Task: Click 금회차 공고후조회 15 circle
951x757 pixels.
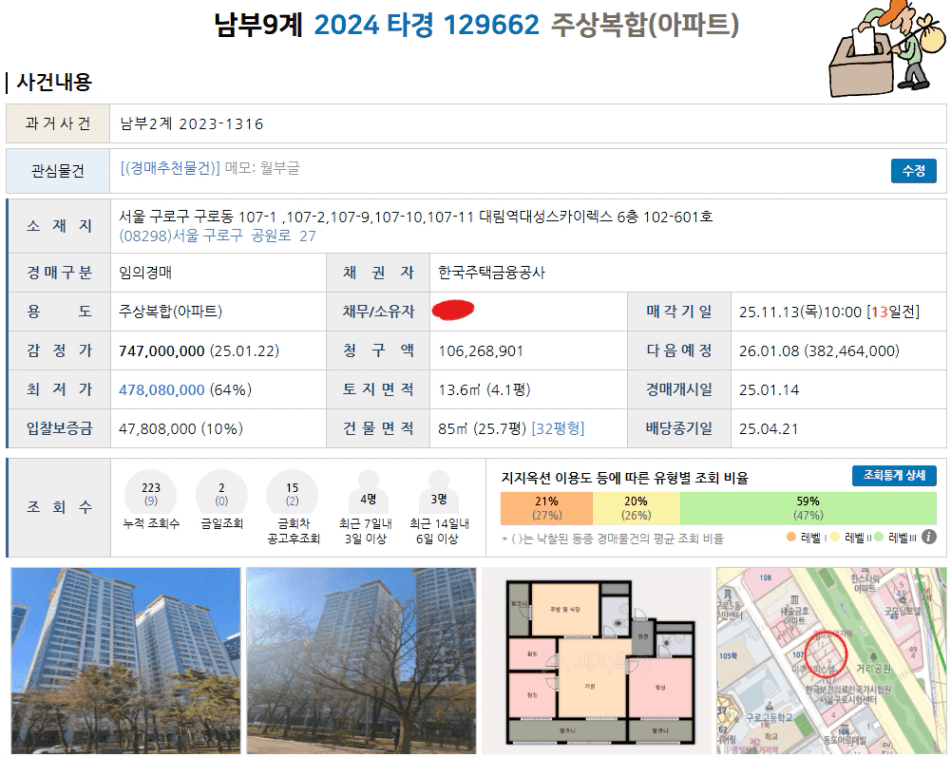Action: point(292,494)
